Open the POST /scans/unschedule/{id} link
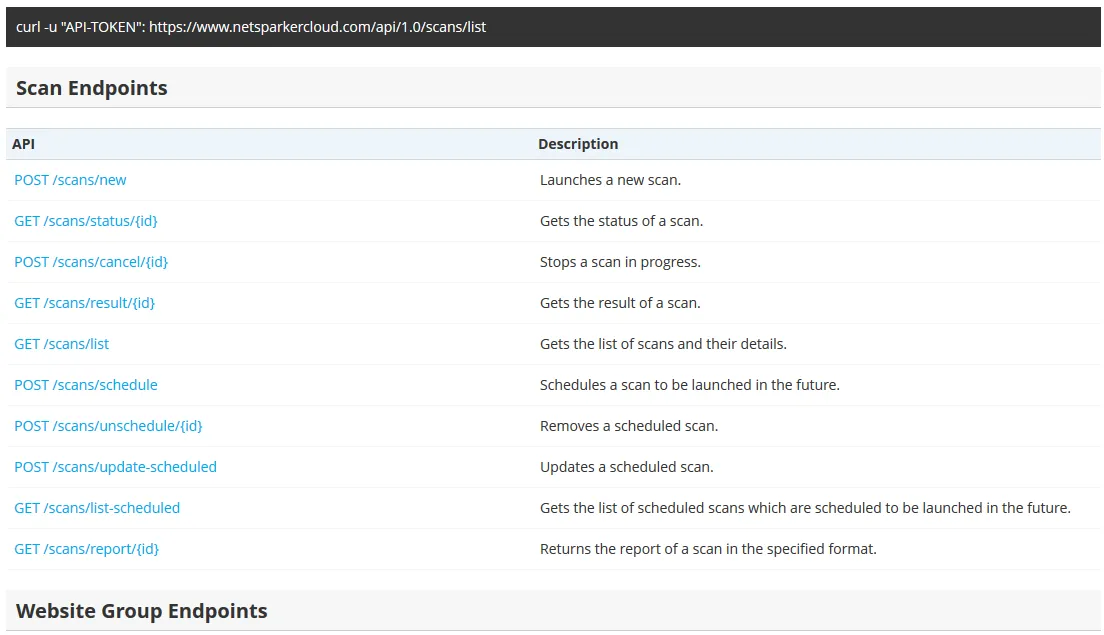This screenshot has width=1104, height=635. pos(108,426)
